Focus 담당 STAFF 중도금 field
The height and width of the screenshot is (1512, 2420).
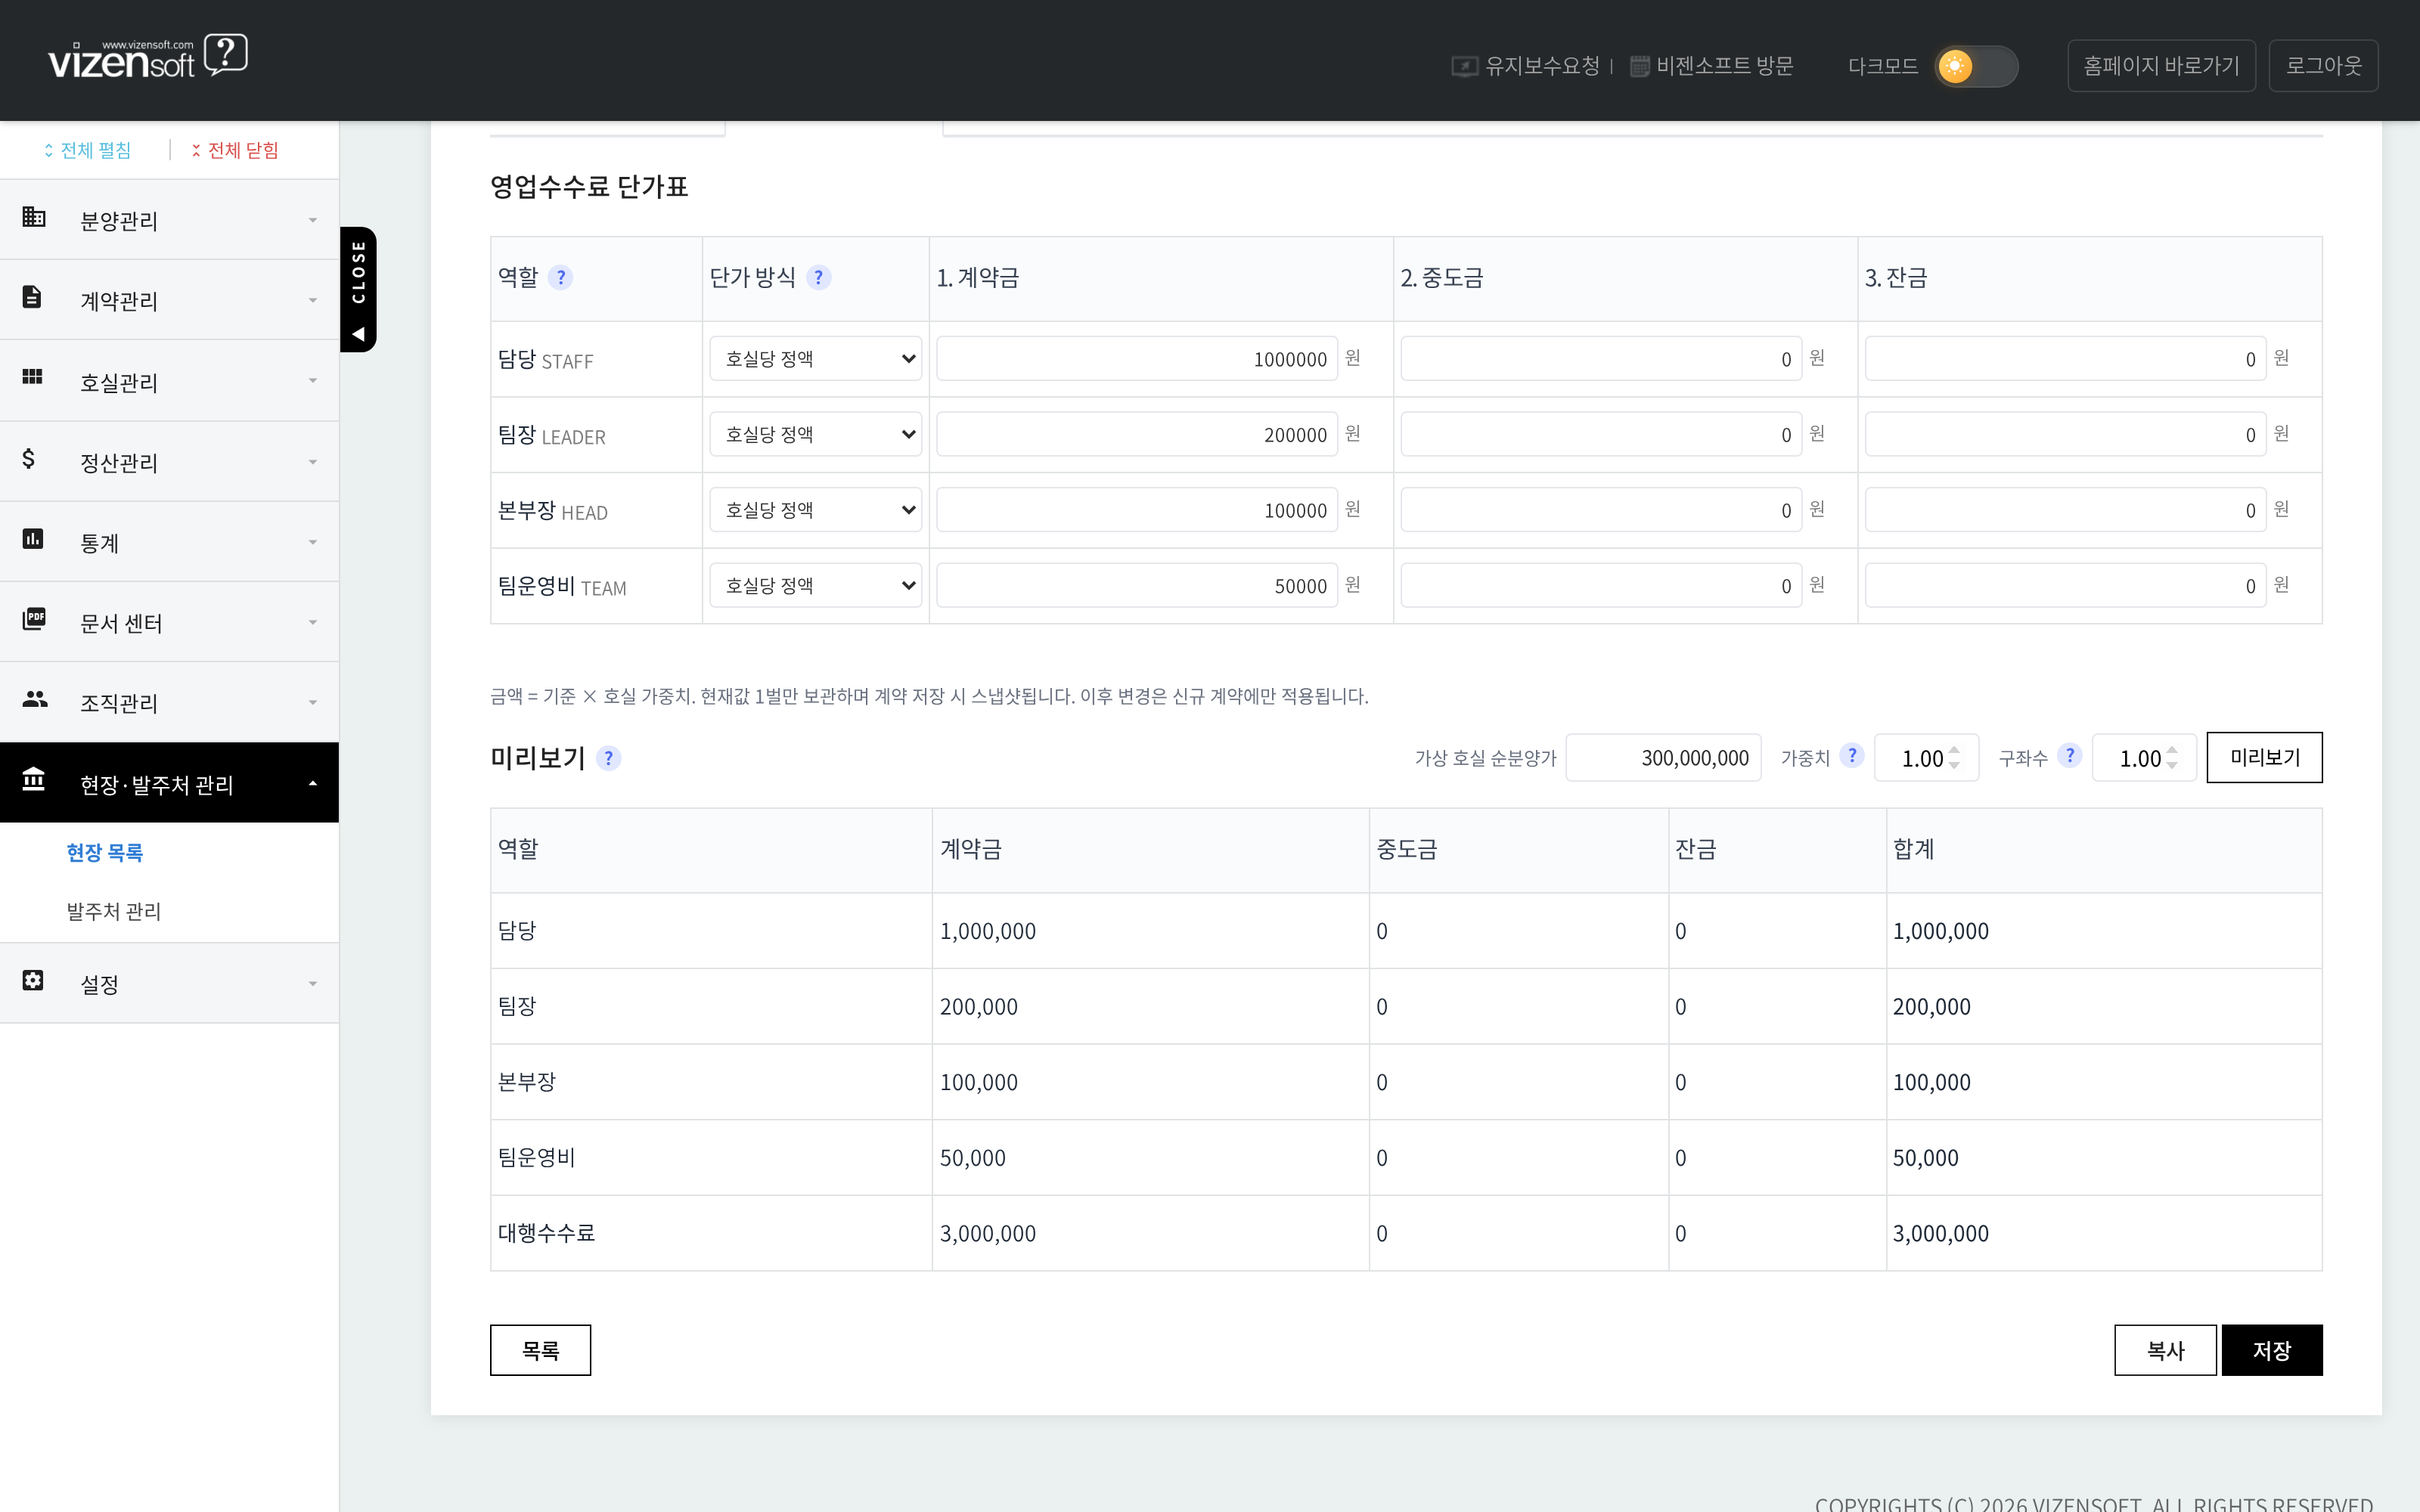pyautogui.click(x=1601, y=358)
